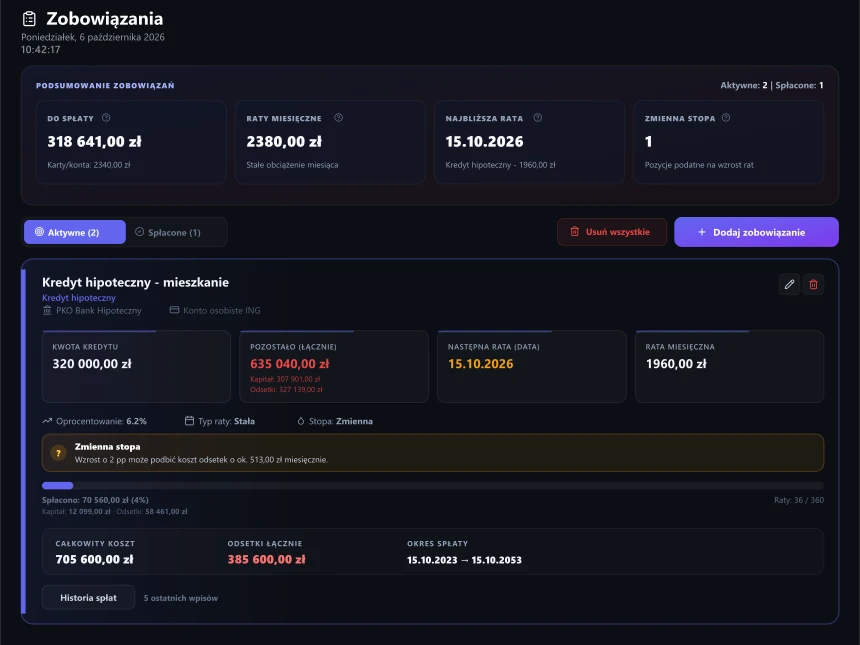Viewport: 860px width, 645px height.
Task: Click help icon next to Zmienna stopa
Action: pyautogui.click(x=726, y=117)
